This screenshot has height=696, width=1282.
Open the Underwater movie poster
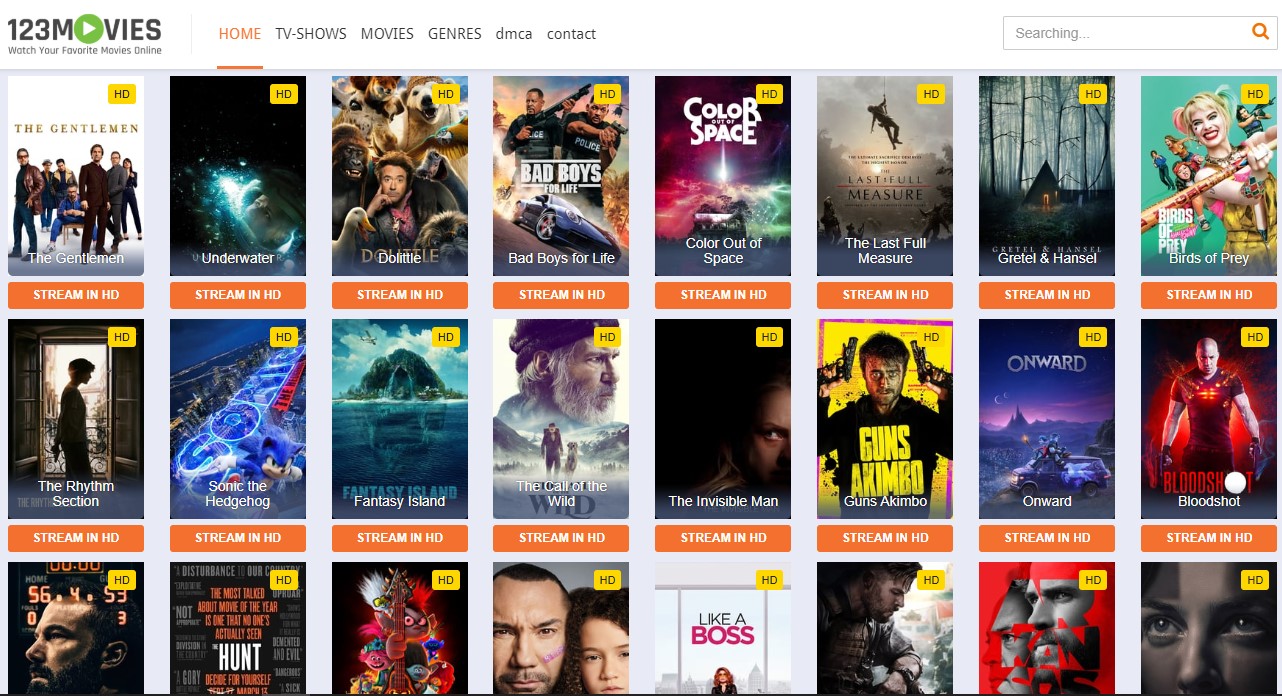238,176
